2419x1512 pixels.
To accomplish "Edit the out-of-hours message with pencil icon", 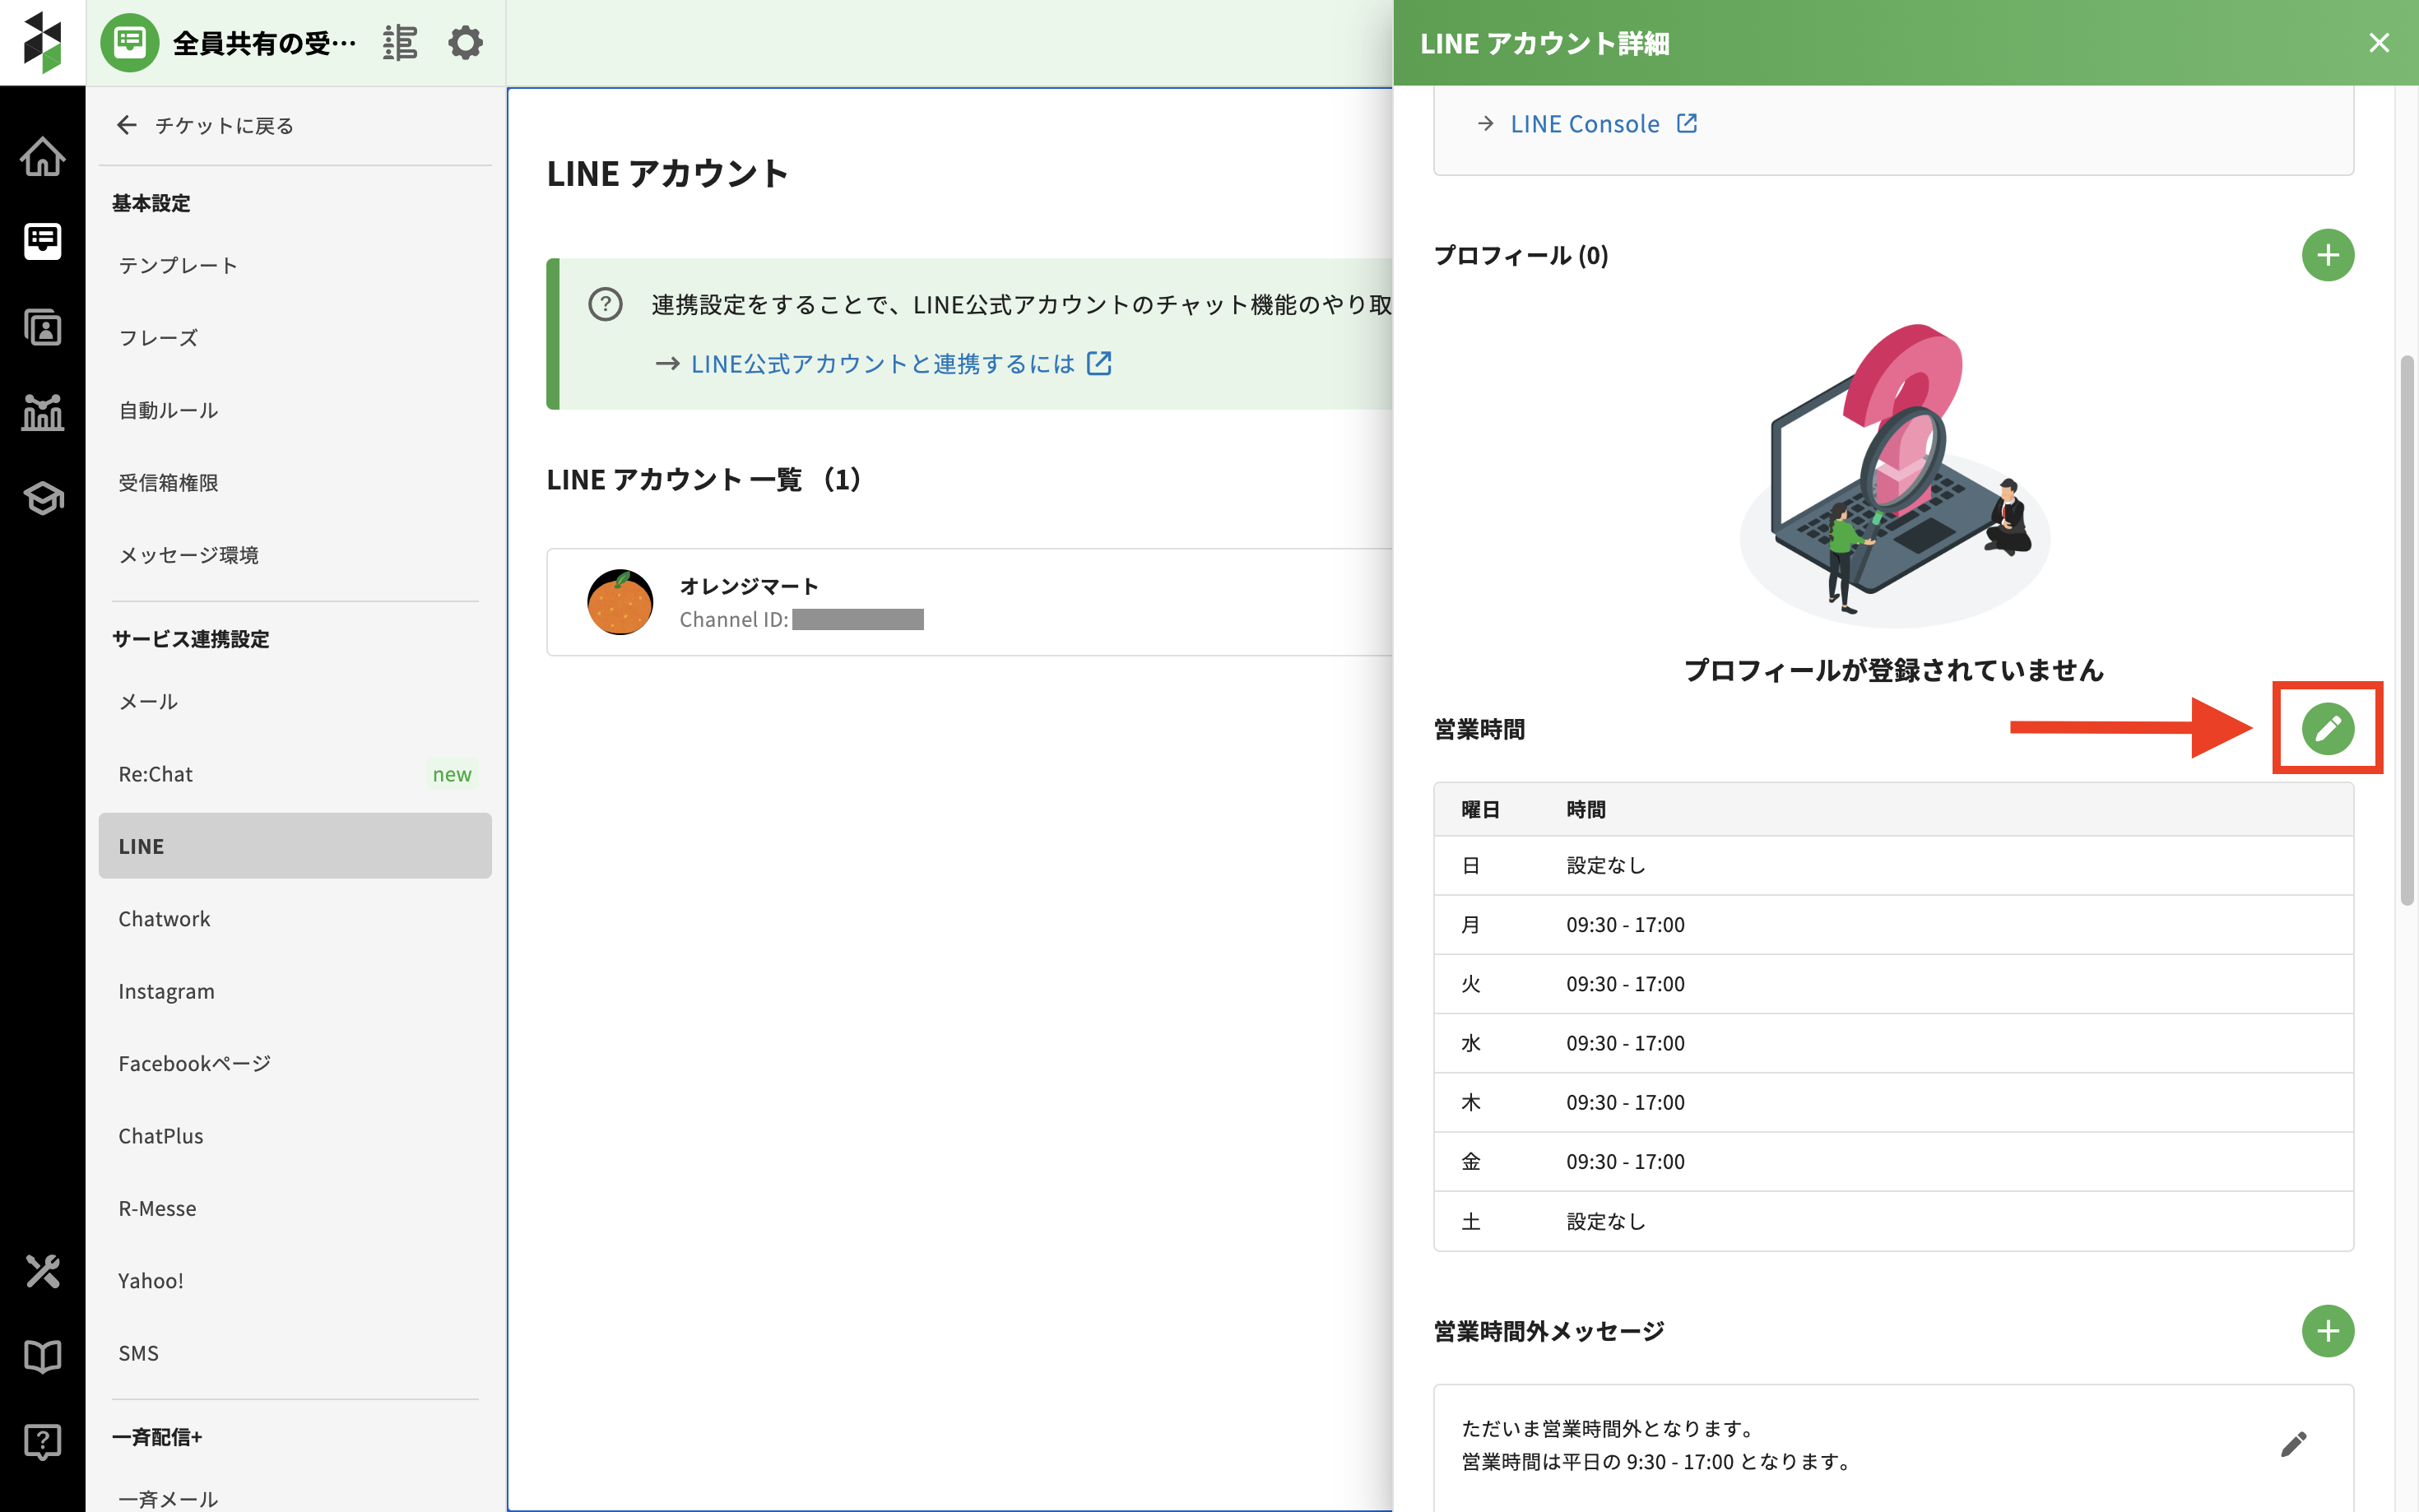I will point(2293,1444).
